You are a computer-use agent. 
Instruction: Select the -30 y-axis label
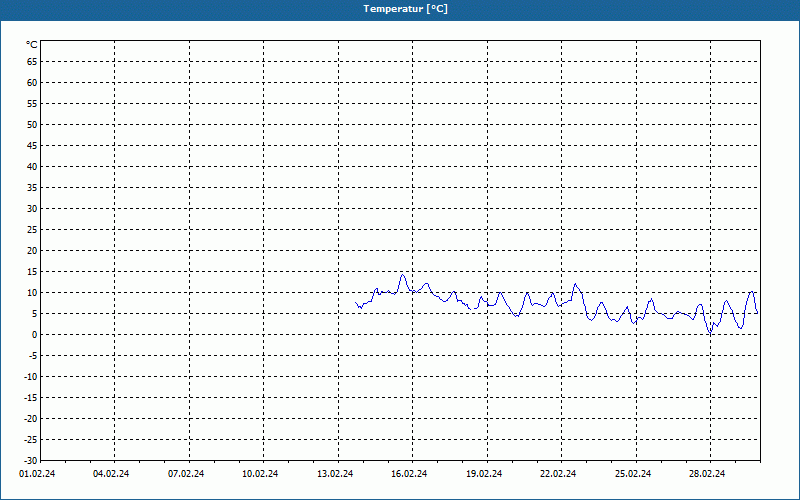(x=31, y=461)
